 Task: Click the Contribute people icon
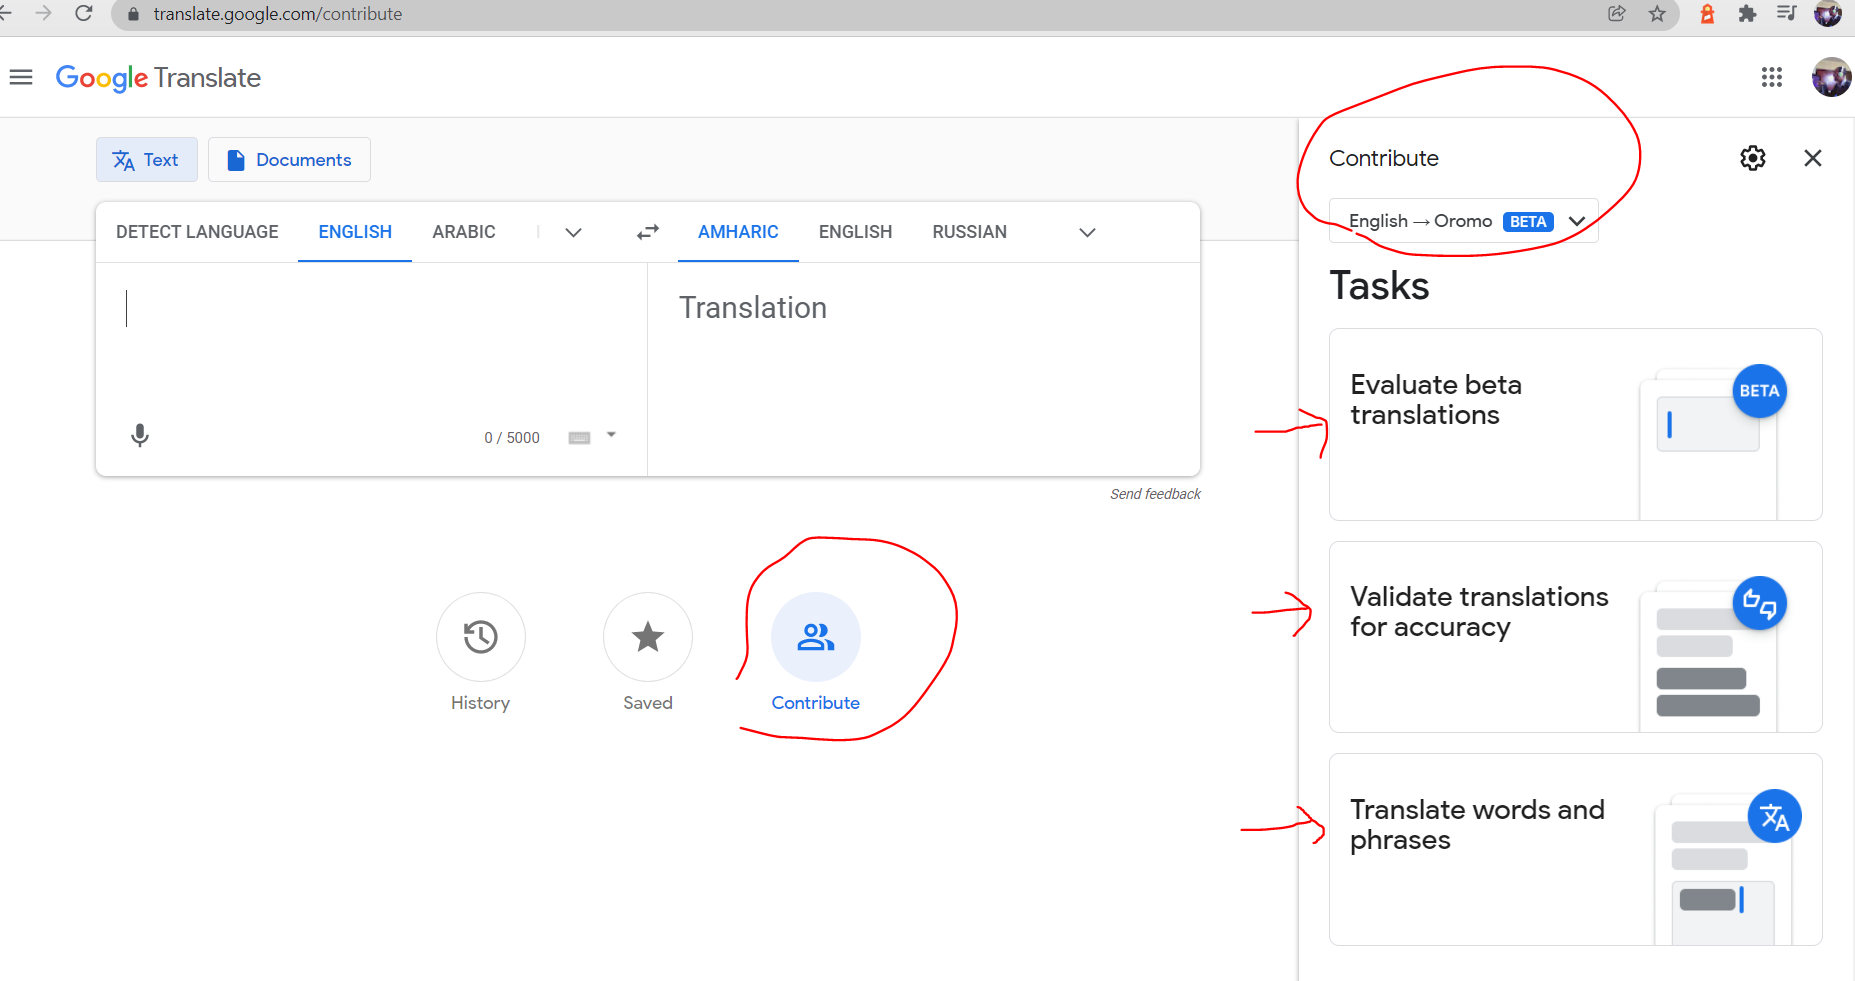click(x=815, y=637)
